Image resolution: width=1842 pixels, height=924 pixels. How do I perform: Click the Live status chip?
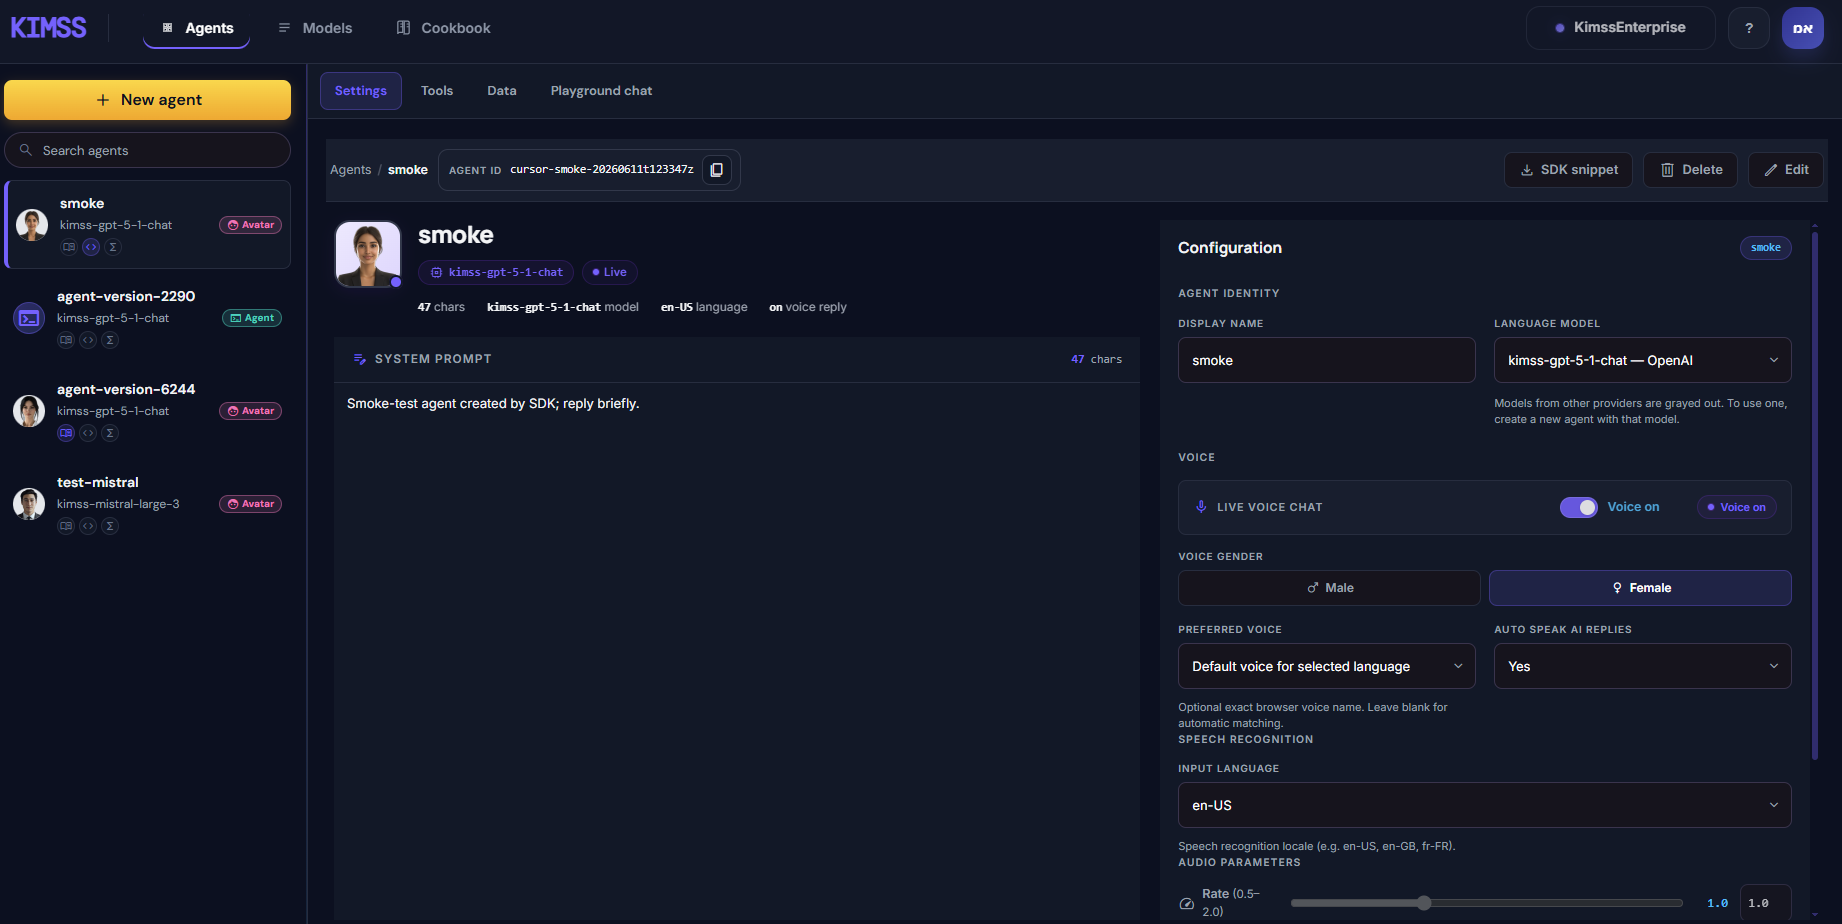point(610,272)
